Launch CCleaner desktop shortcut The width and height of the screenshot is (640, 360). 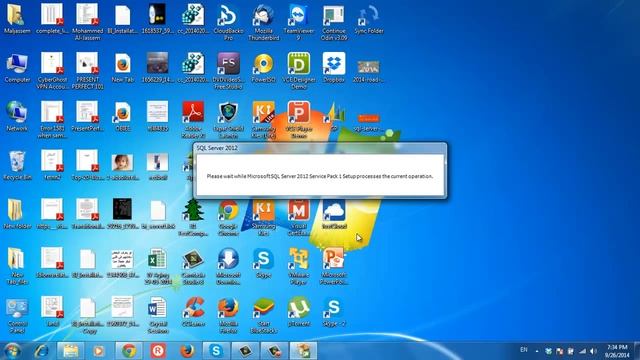click(x=193, y=312)
